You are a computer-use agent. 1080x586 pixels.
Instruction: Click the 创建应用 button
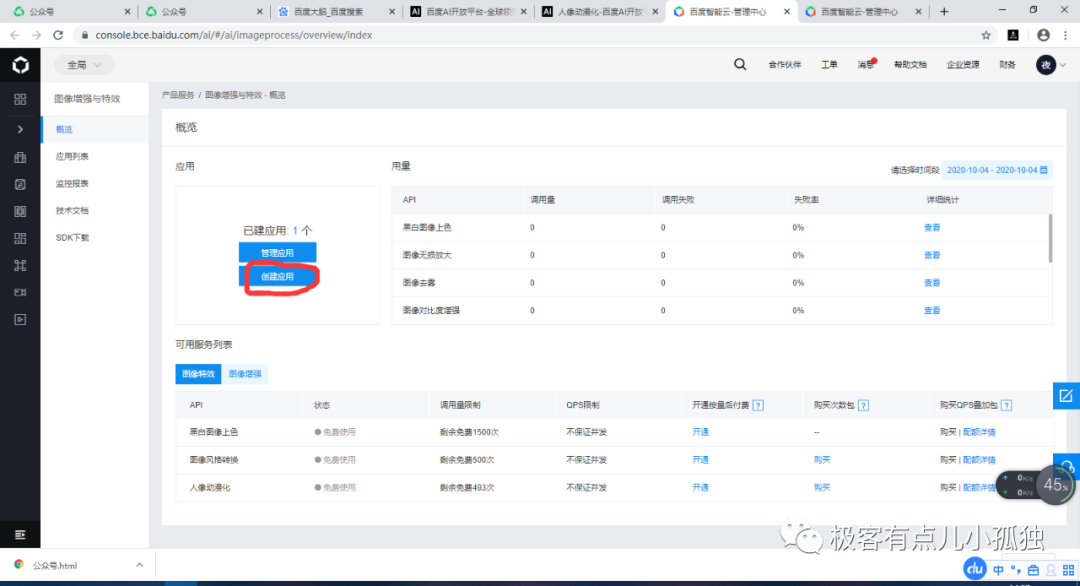(278, 276)
